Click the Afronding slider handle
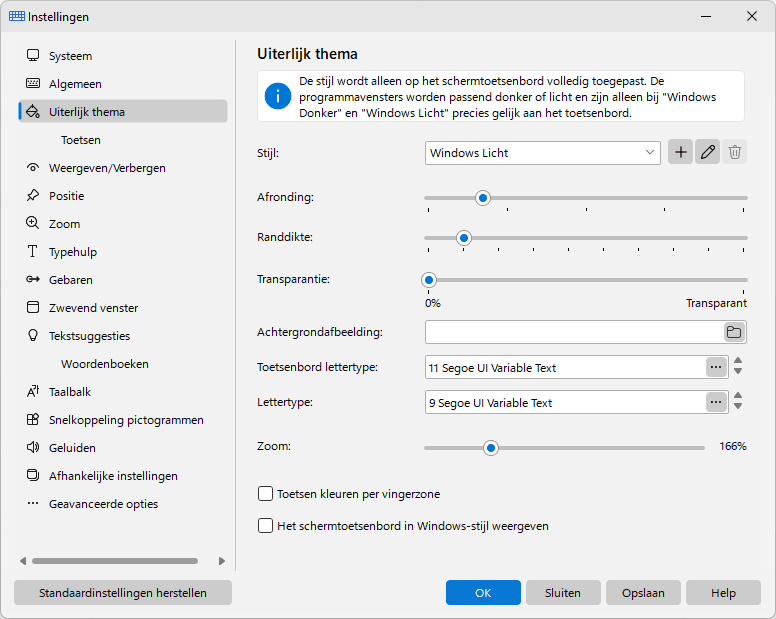 click(x=483, y=198)
